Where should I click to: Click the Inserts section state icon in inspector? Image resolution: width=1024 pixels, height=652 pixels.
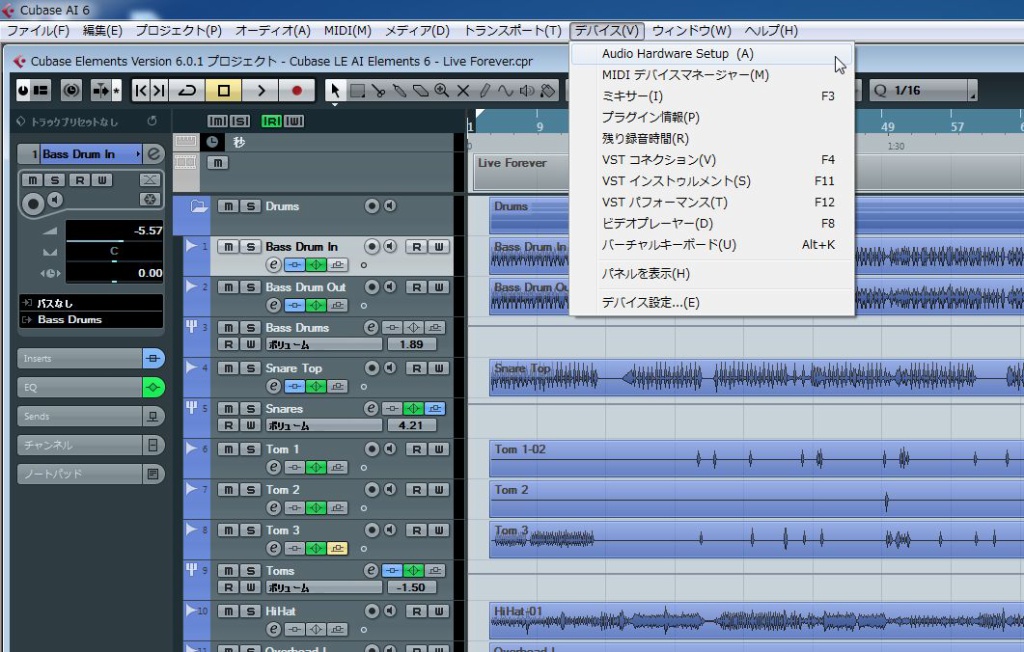(153, 359)
